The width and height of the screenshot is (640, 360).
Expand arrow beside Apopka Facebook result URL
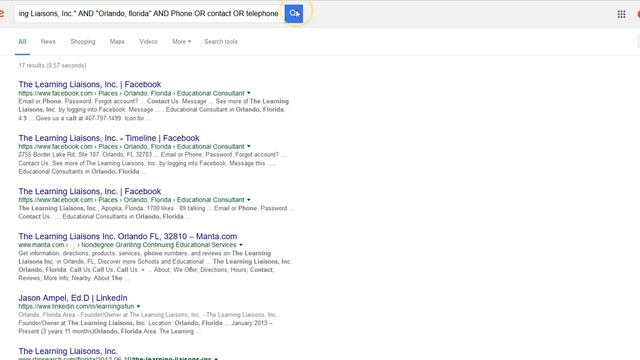click(x=249, y=200)
